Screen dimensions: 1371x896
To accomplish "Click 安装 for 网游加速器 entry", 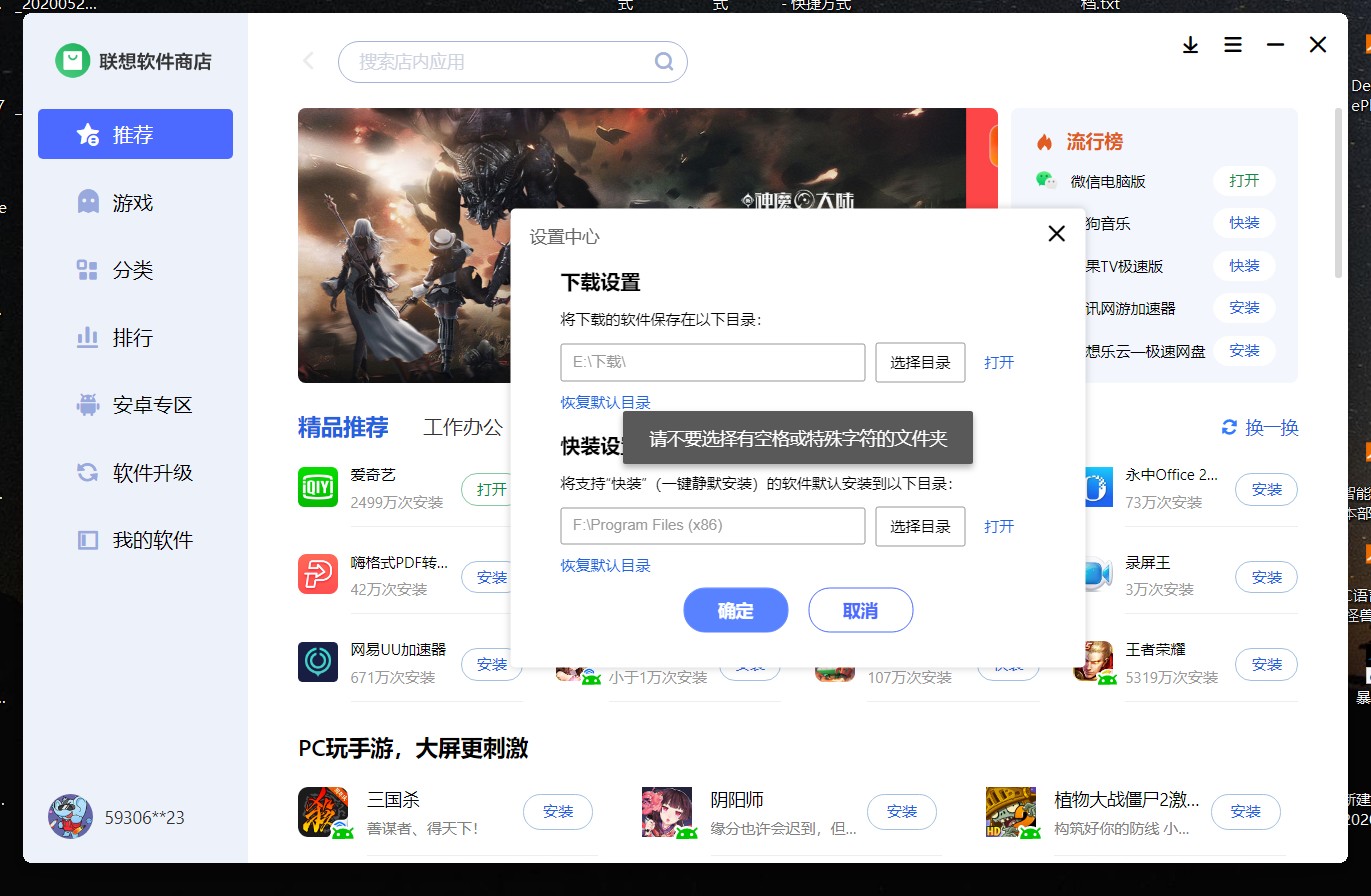I will coord(1245,308).
